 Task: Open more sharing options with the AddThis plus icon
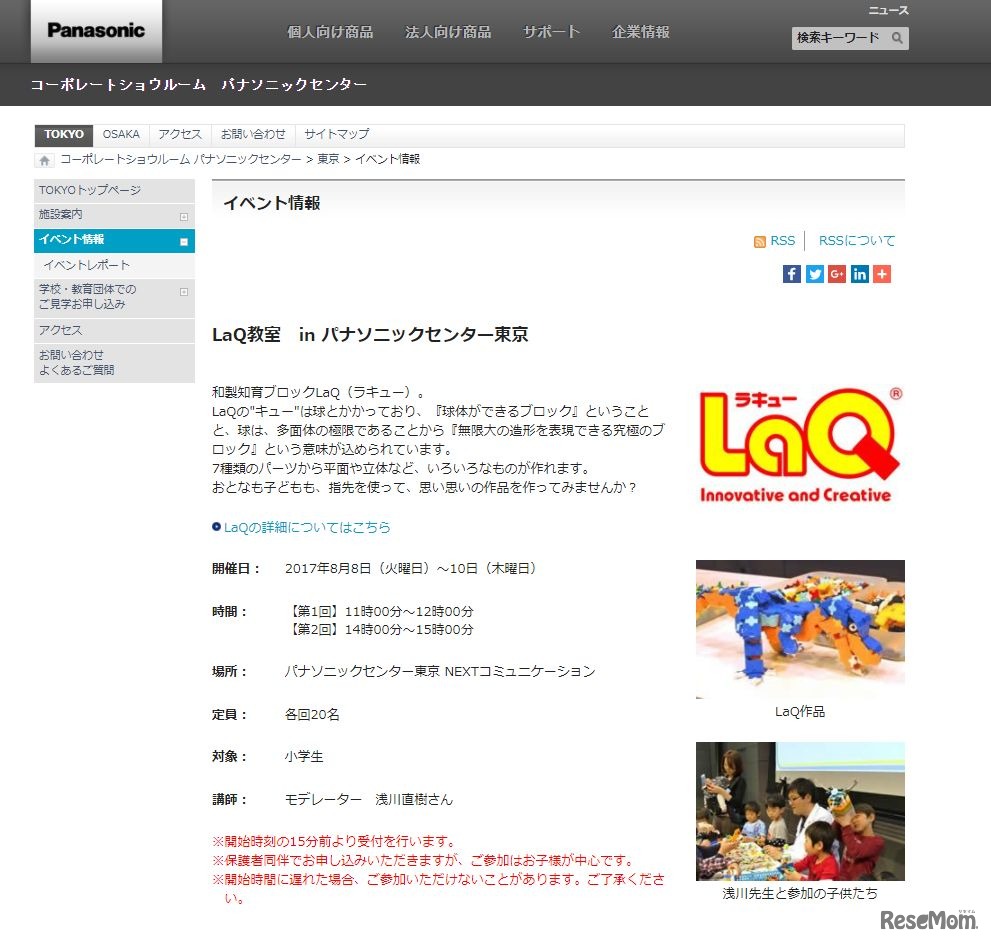[x=882, y=273]
